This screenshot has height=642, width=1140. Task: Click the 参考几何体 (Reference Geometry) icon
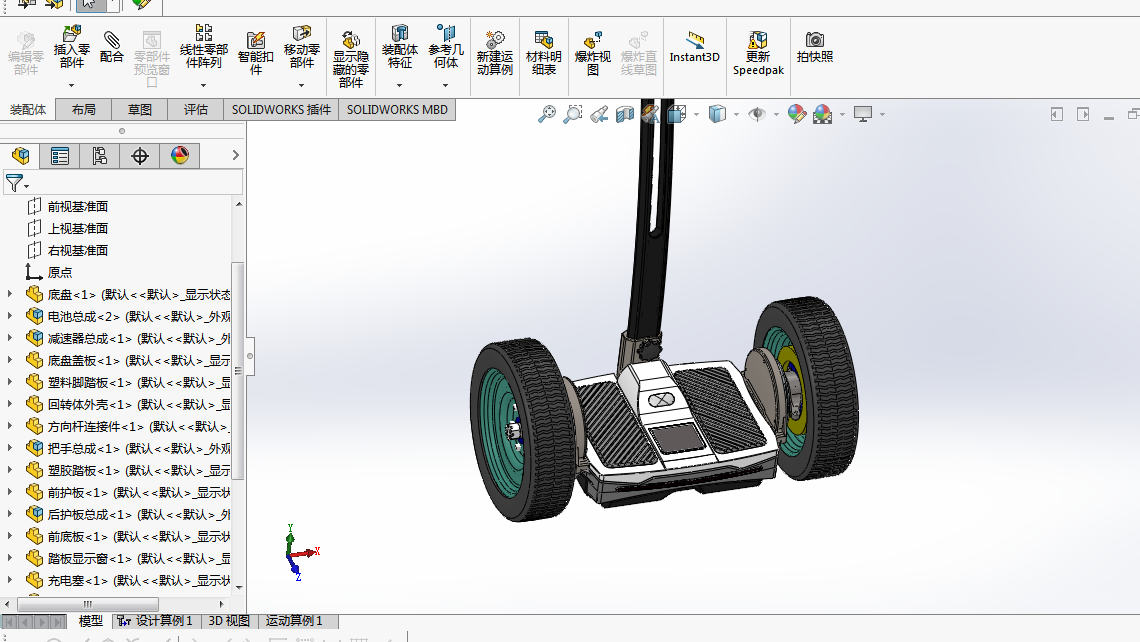[445, 47]
